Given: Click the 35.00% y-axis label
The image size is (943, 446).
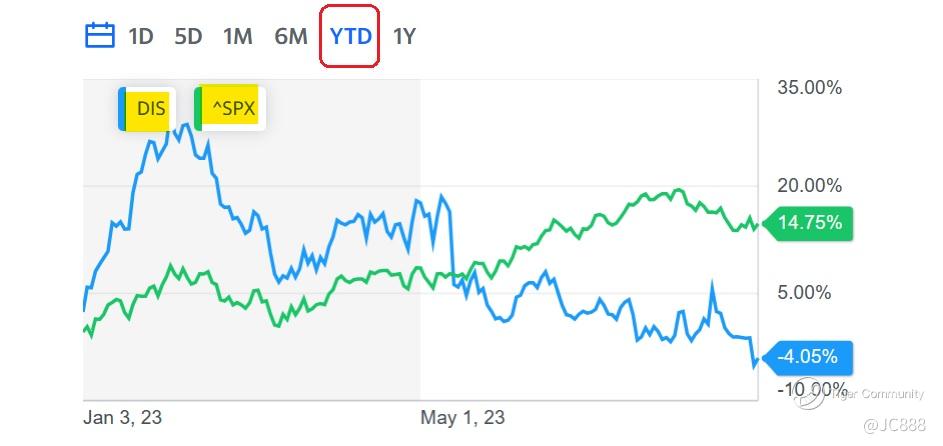Looking at the screenshot, I should point(809,88).
